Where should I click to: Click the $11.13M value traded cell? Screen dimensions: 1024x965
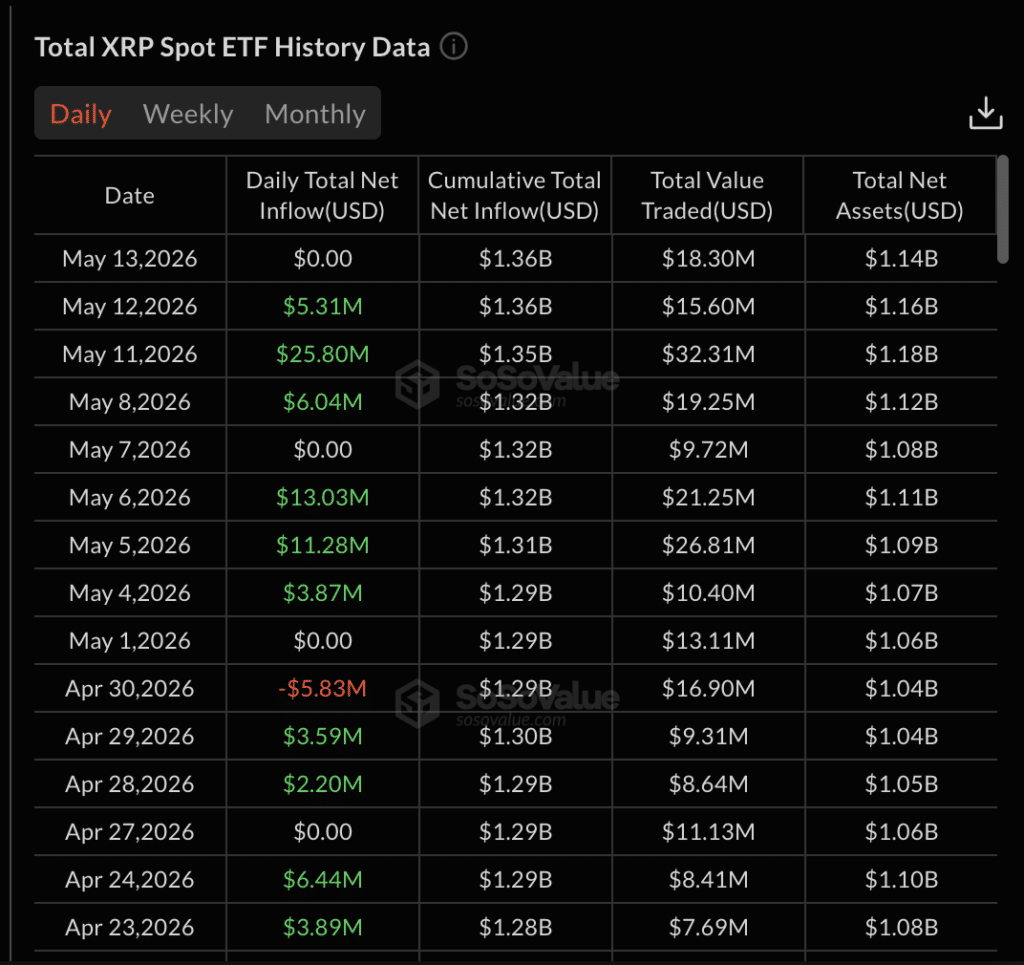709,832
